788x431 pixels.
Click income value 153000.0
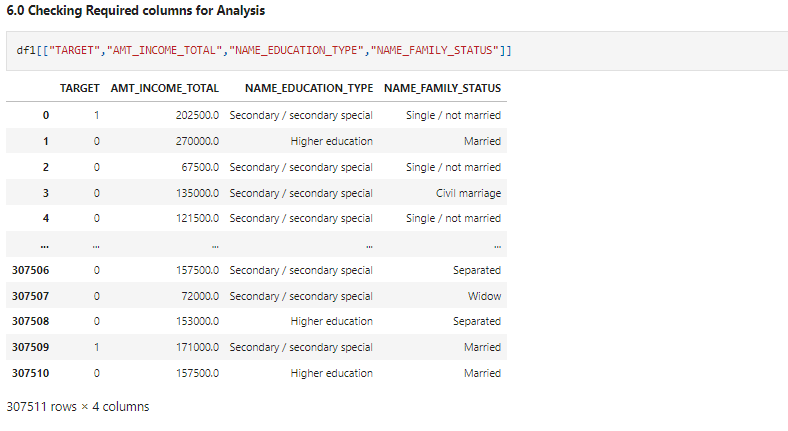coord(197,321)
